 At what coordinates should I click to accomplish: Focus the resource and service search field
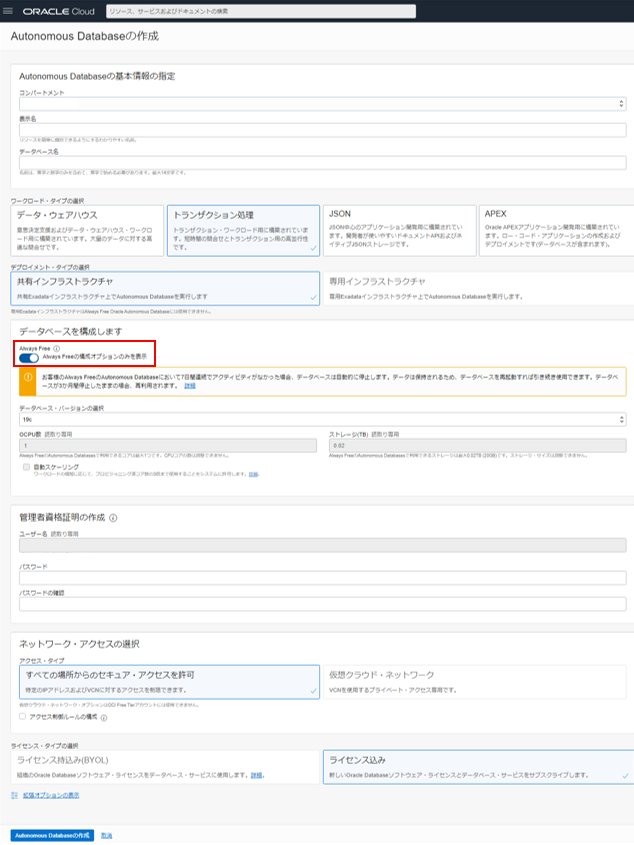261,11
